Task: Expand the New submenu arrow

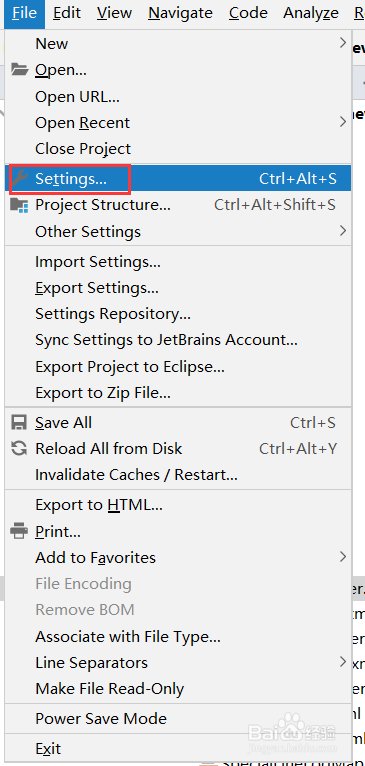Action: coord(343,43)
